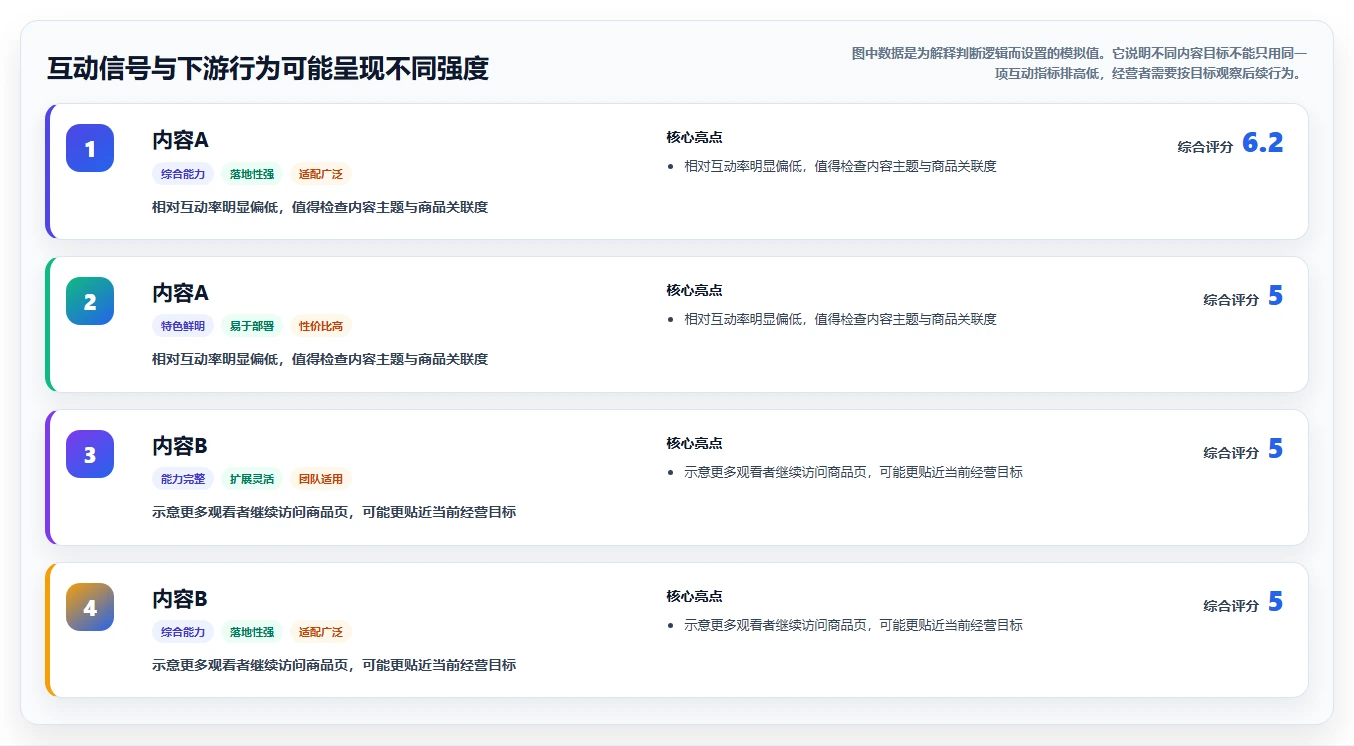Viewport: 1354px width, 746px height.
Task: Click the 综合能力 tag in card 1
Action: point(183,174)
